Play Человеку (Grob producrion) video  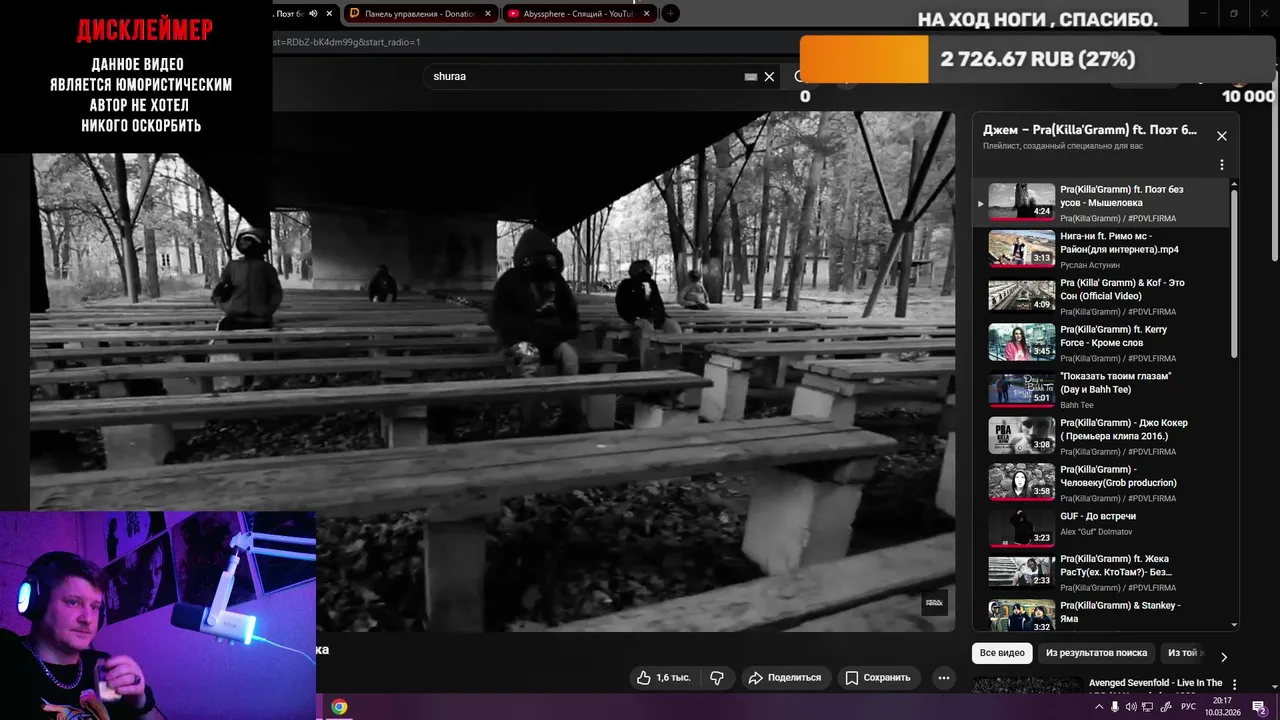click(1100, 483)
